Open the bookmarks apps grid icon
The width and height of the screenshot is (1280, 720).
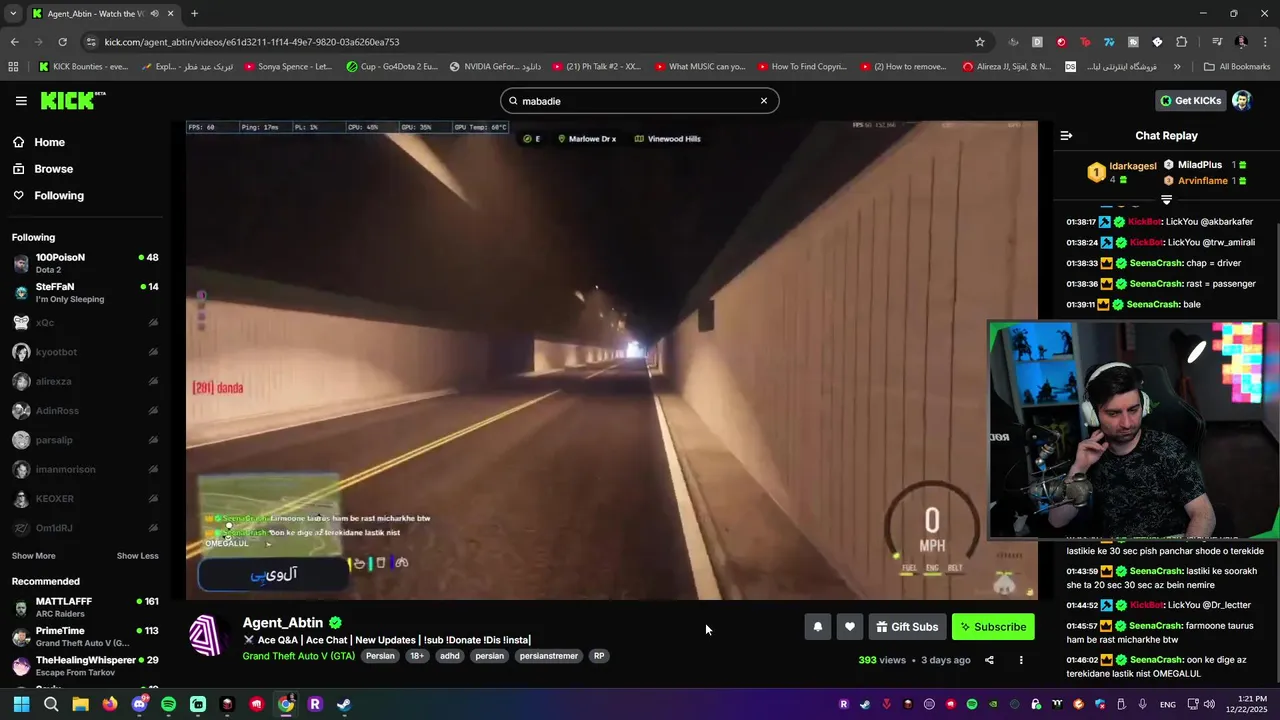point(13,67)
